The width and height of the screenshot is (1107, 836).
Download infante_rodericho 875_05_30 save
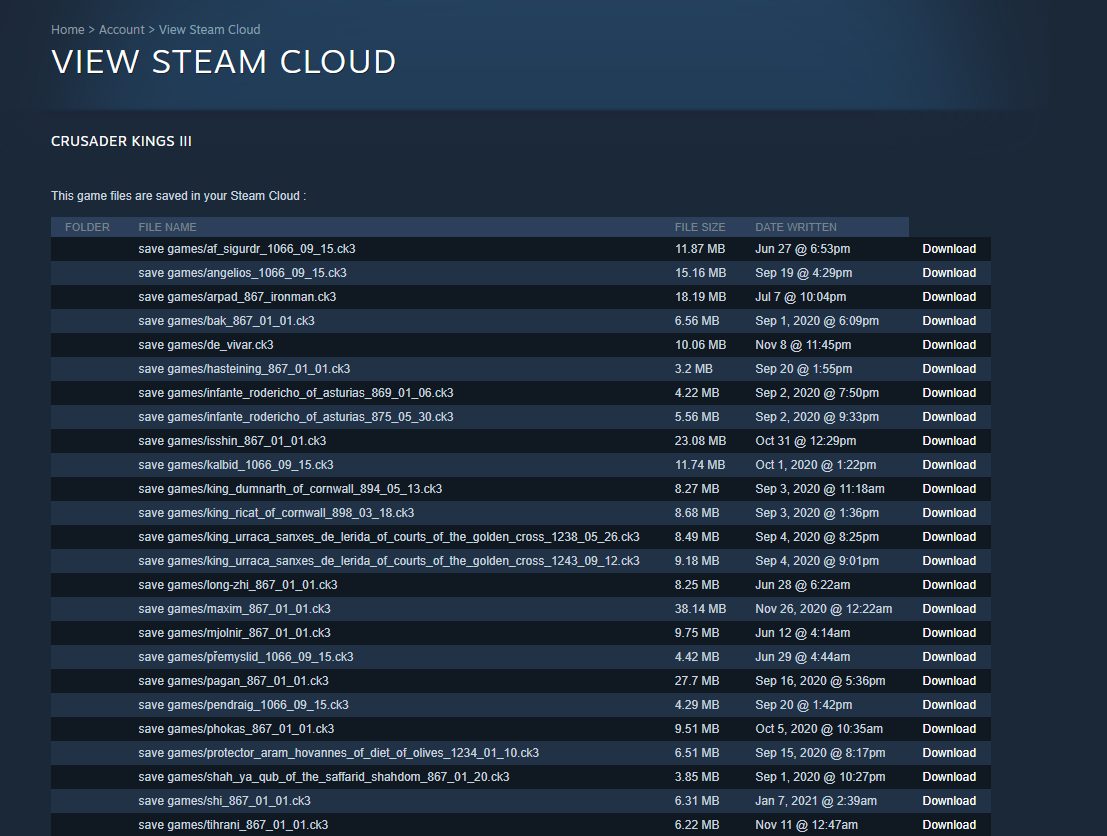click(949, 417)
